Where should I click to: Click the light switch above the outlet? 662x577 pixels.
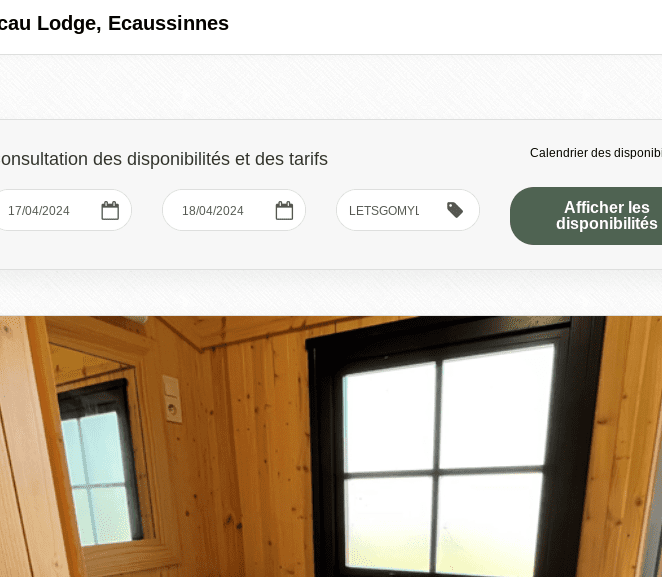(x=171, y=387)
